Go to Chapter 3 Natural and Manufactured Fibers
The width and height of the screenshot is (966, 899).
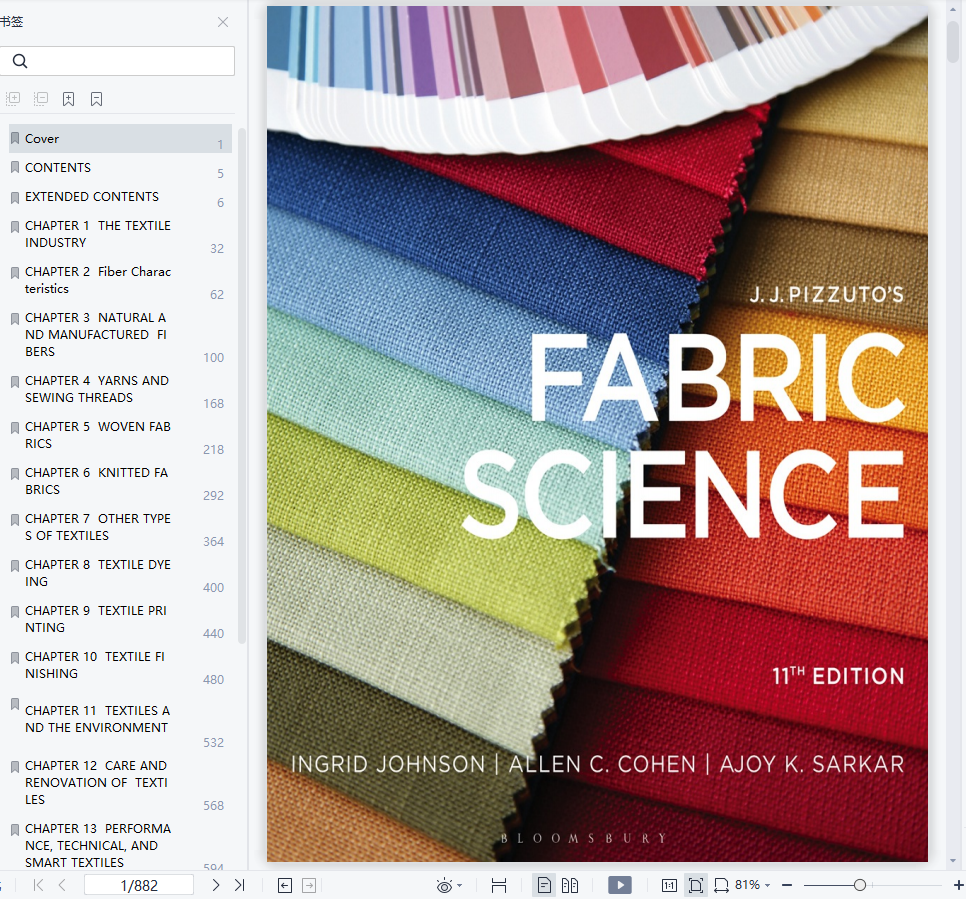[x=120, y=335]
